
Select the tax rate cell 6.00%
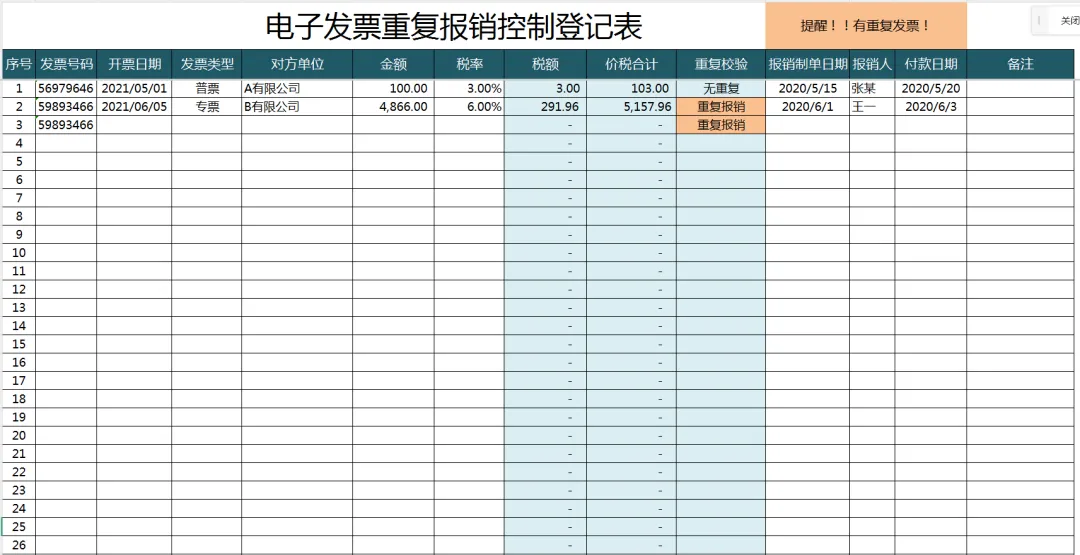click(469, 107)
